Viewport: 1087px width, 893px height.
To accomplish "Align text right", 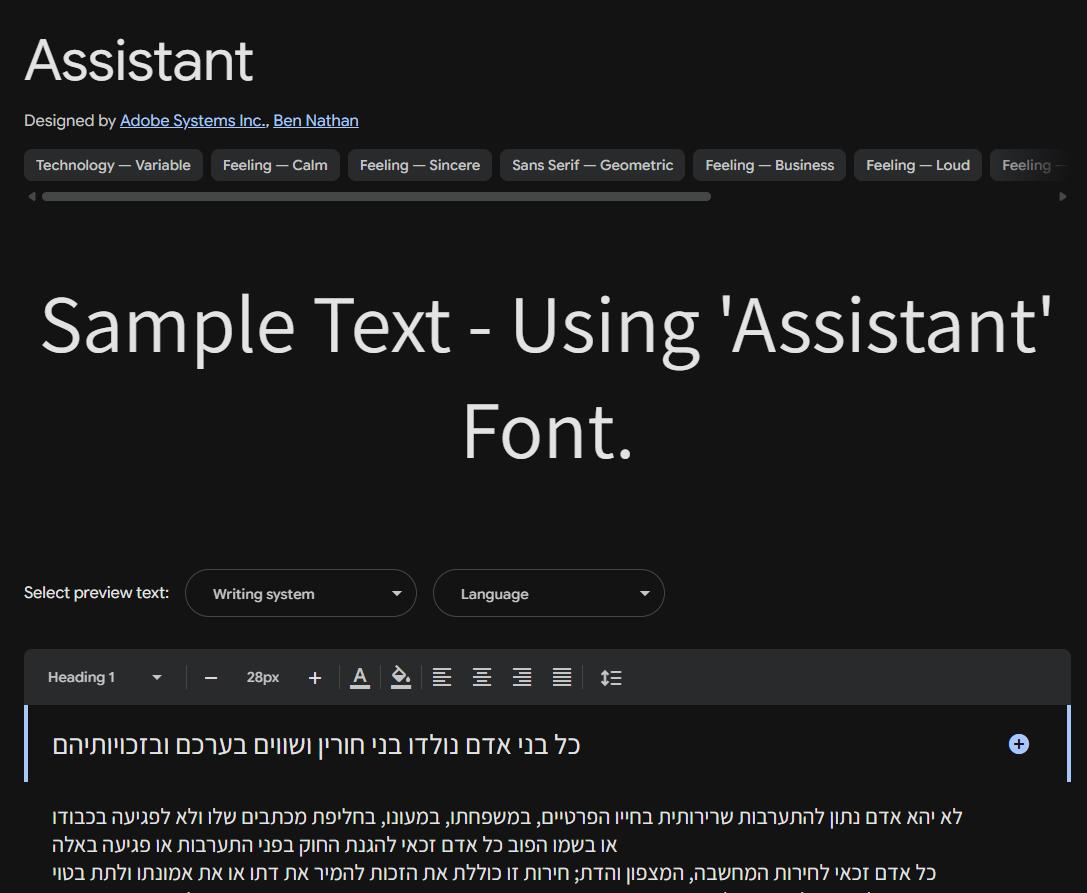I will [x=522, y=677].
